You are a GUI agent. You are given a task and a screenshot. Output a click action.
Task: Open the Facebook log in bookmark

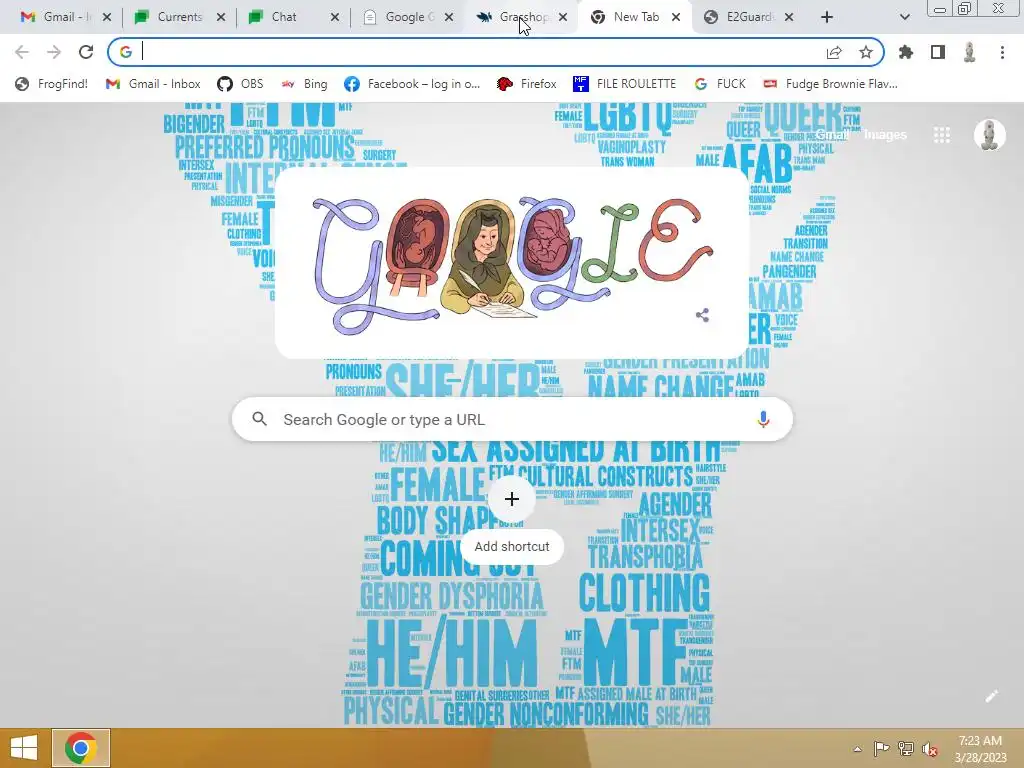412,84
